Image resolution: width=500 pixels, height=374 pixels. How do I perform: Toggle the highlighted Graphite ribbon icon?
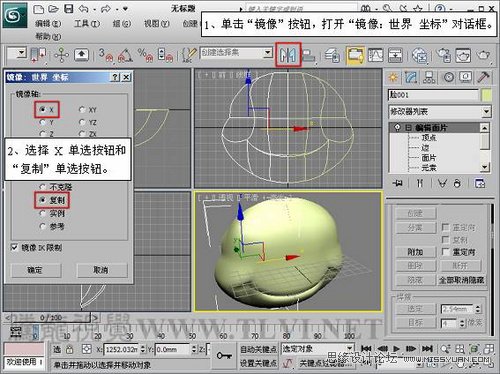(x=355, y=55)
